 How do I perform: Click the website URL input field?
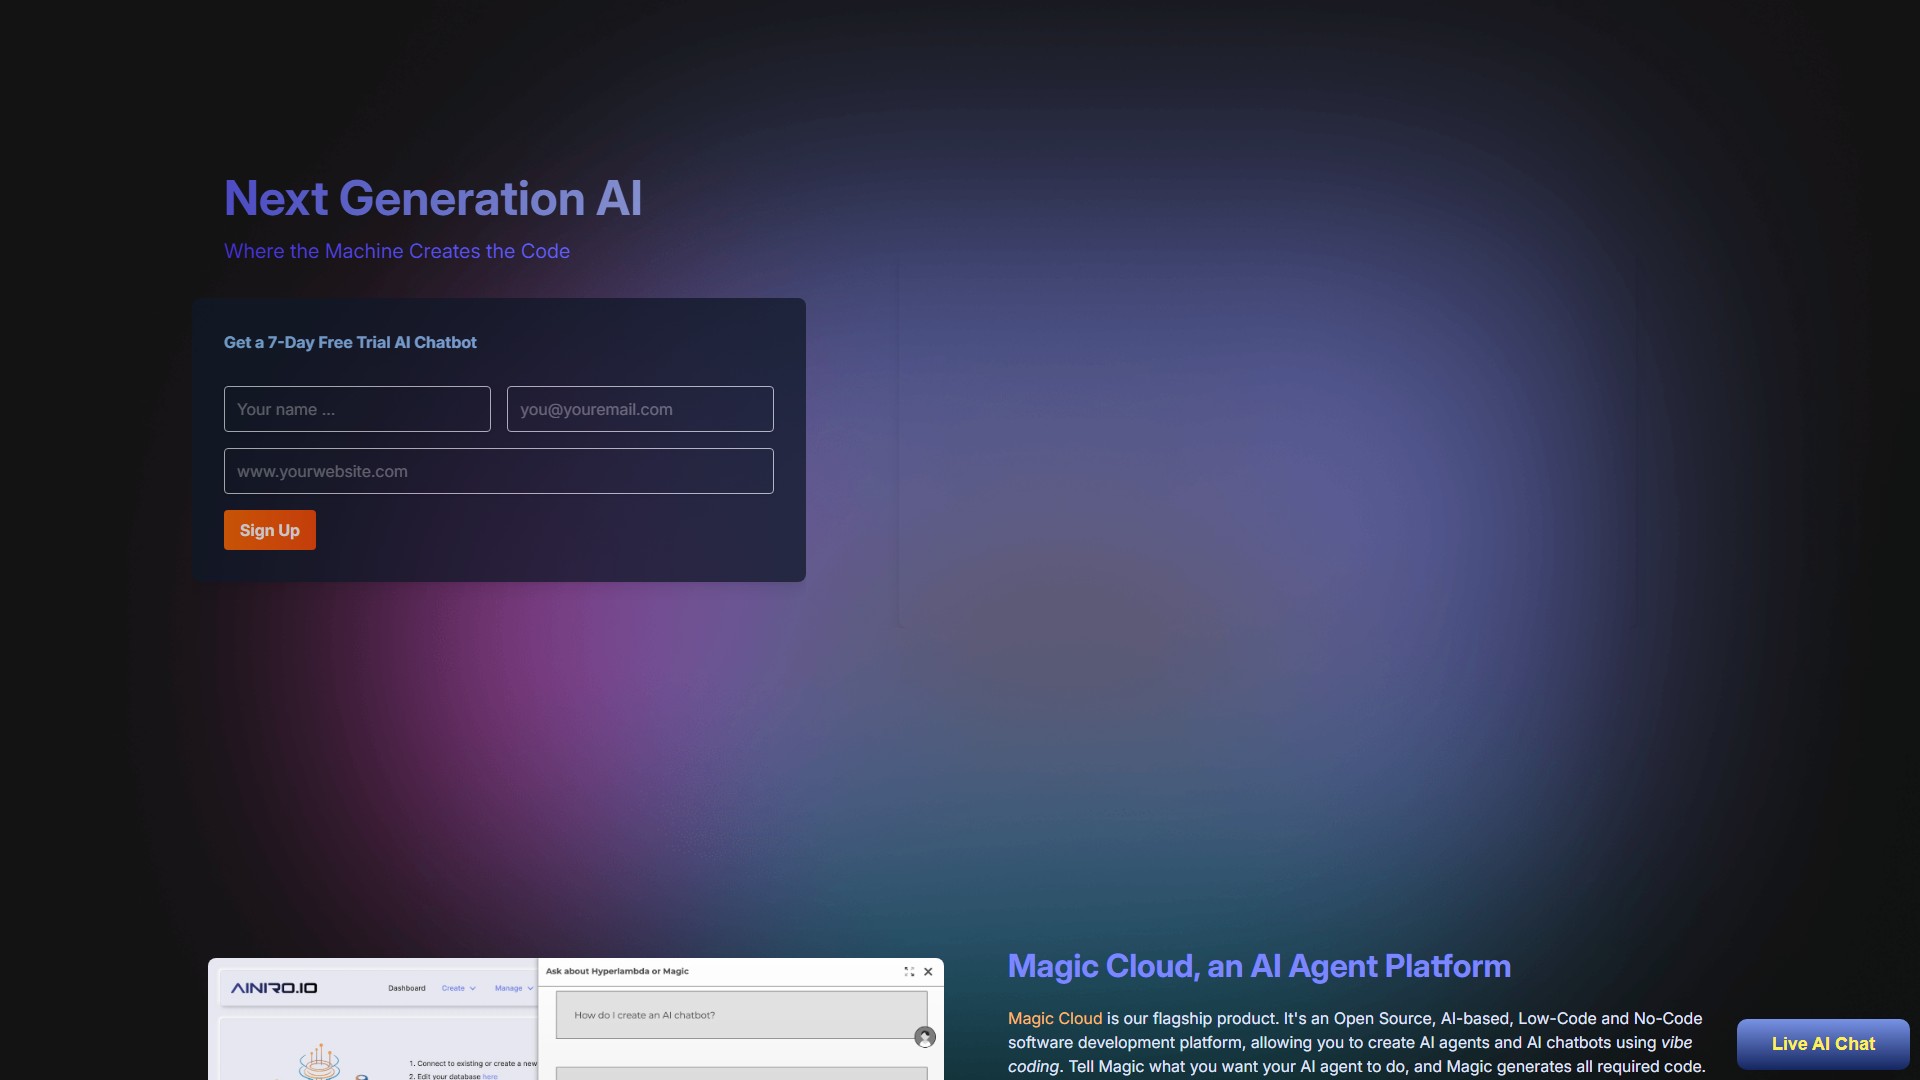pos(498,471)
